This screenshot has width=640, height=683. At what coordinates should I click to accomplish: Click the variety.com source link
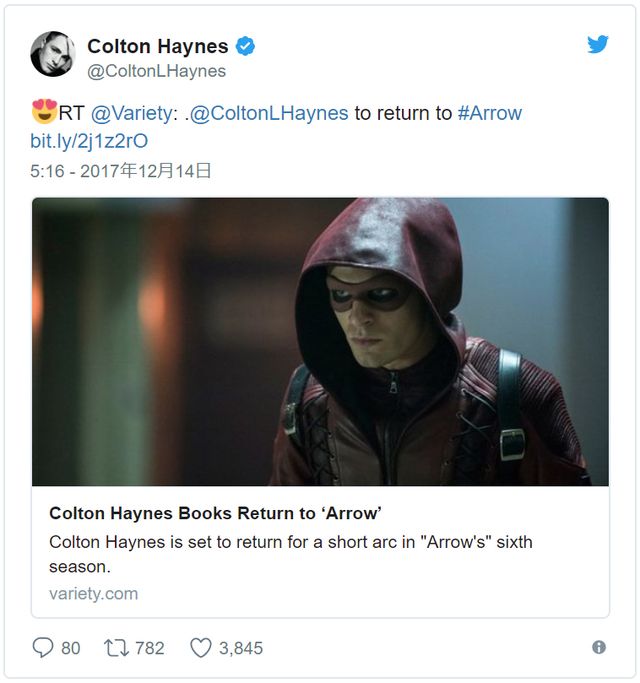pyautogui.click(x=93, y=594)
